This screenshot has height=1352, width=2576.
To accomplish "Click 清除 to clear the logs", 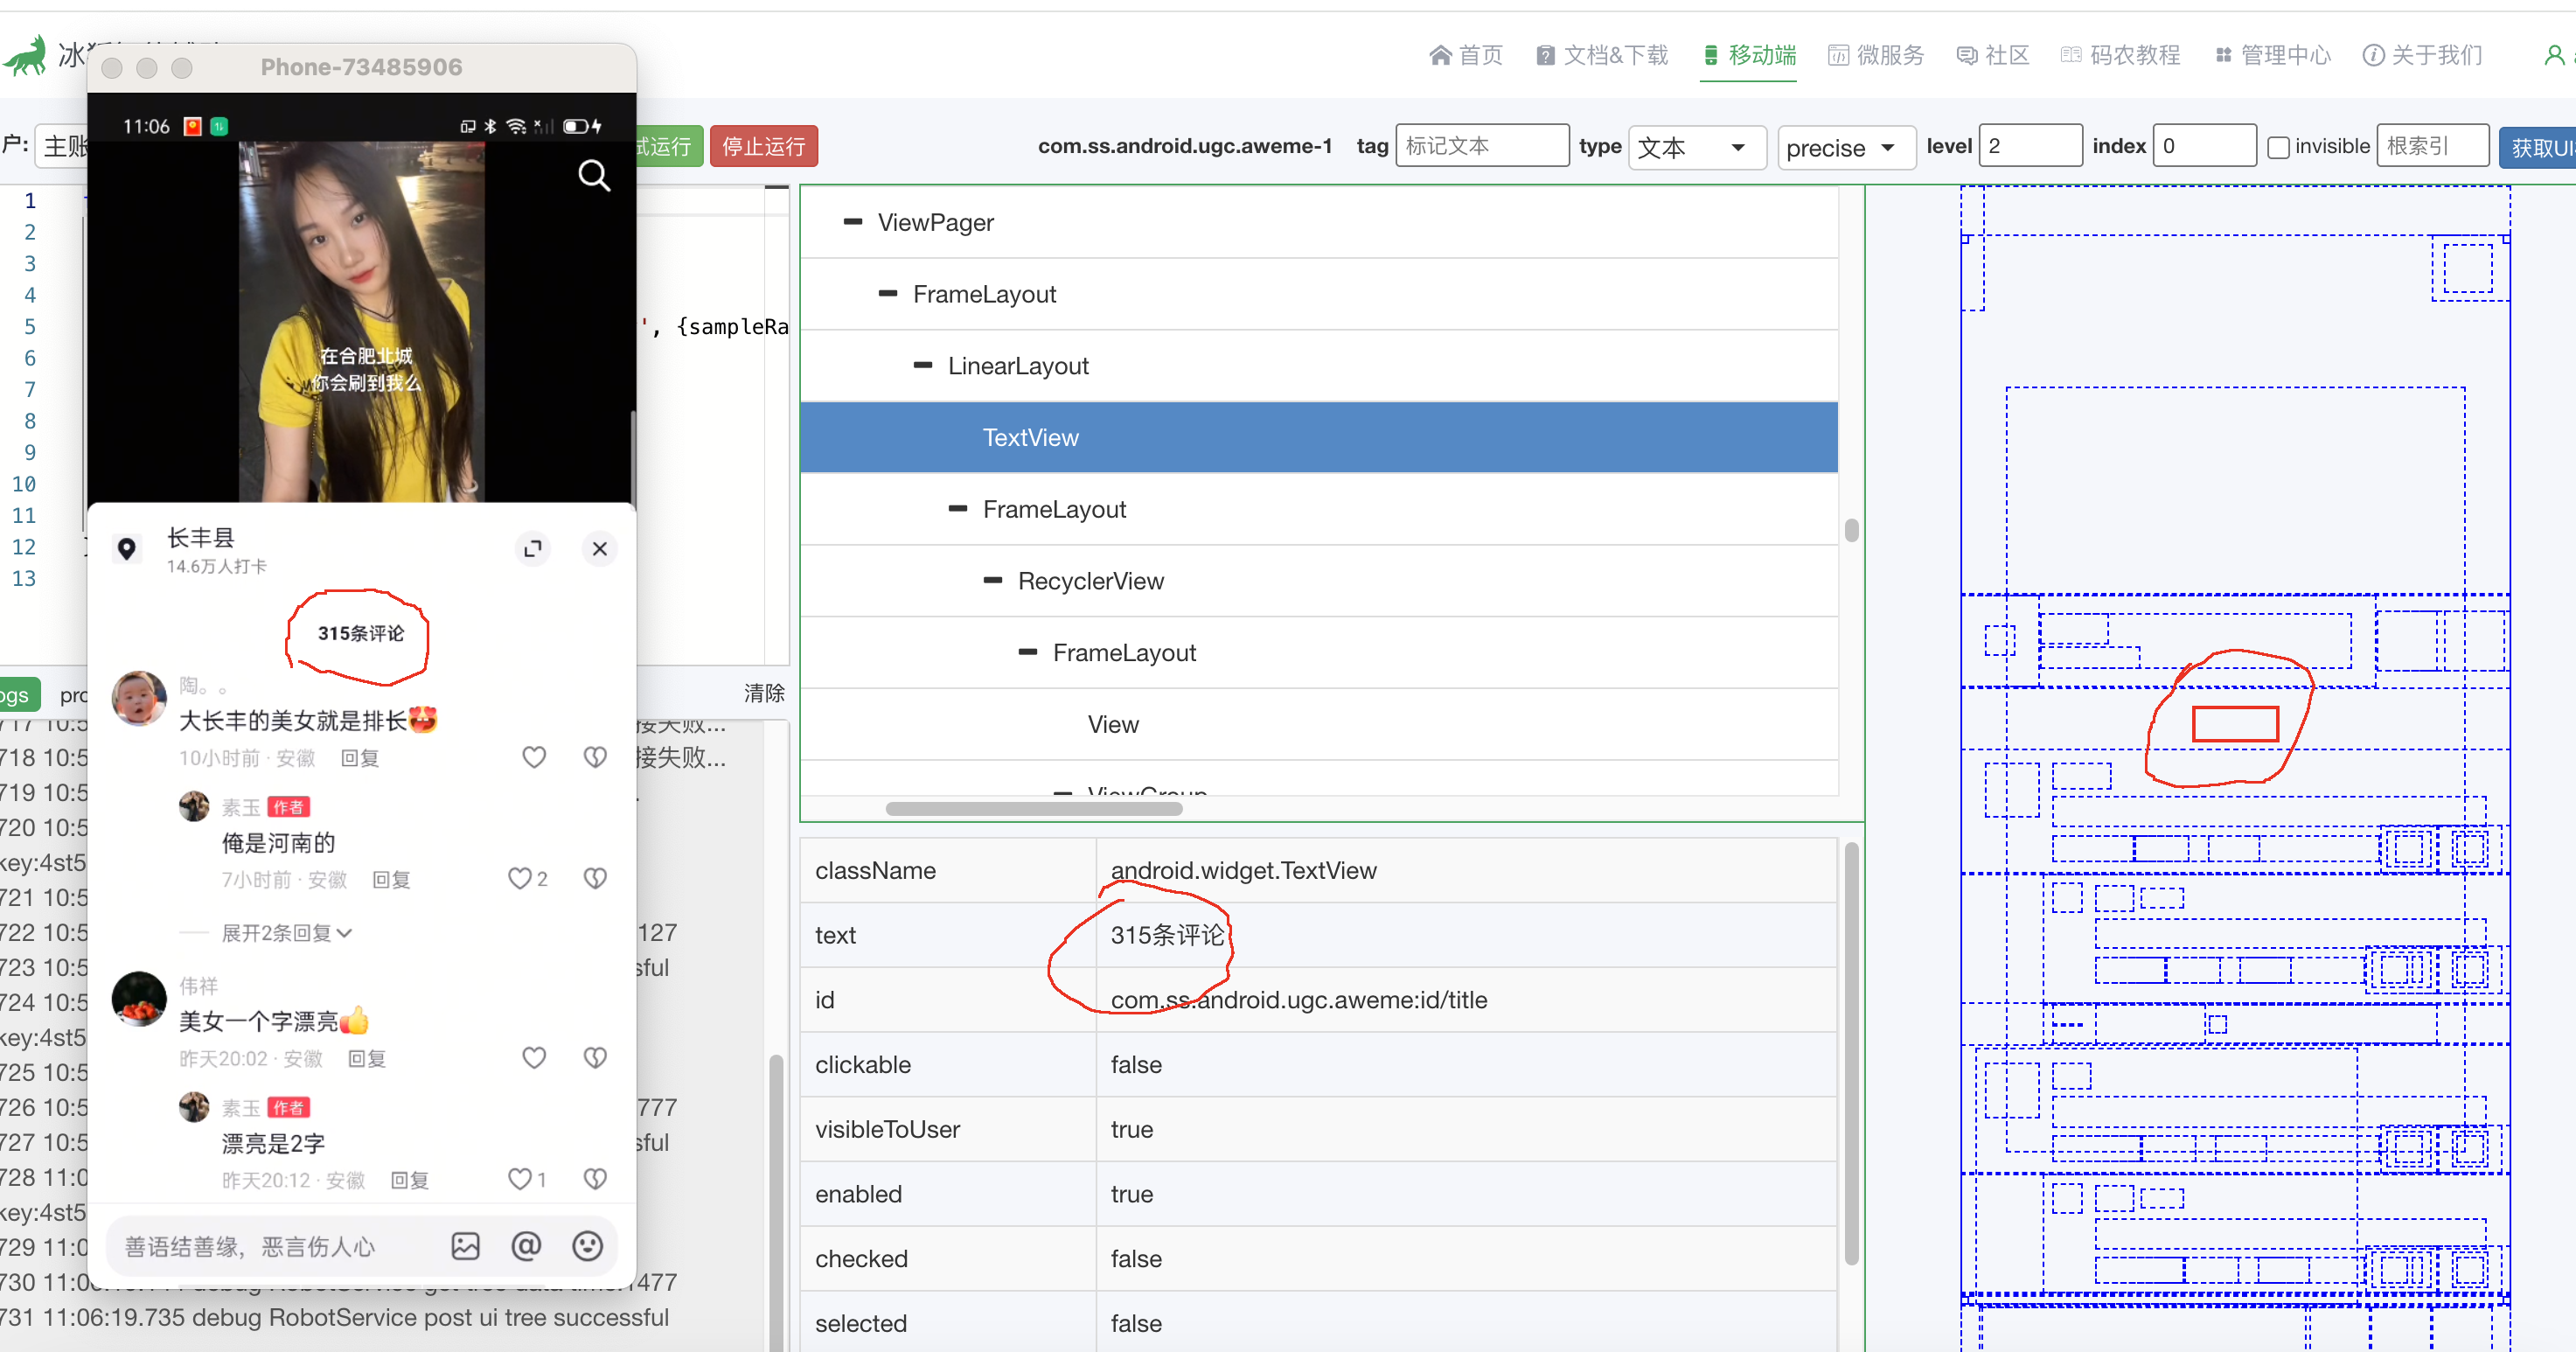I will (764, 693).
